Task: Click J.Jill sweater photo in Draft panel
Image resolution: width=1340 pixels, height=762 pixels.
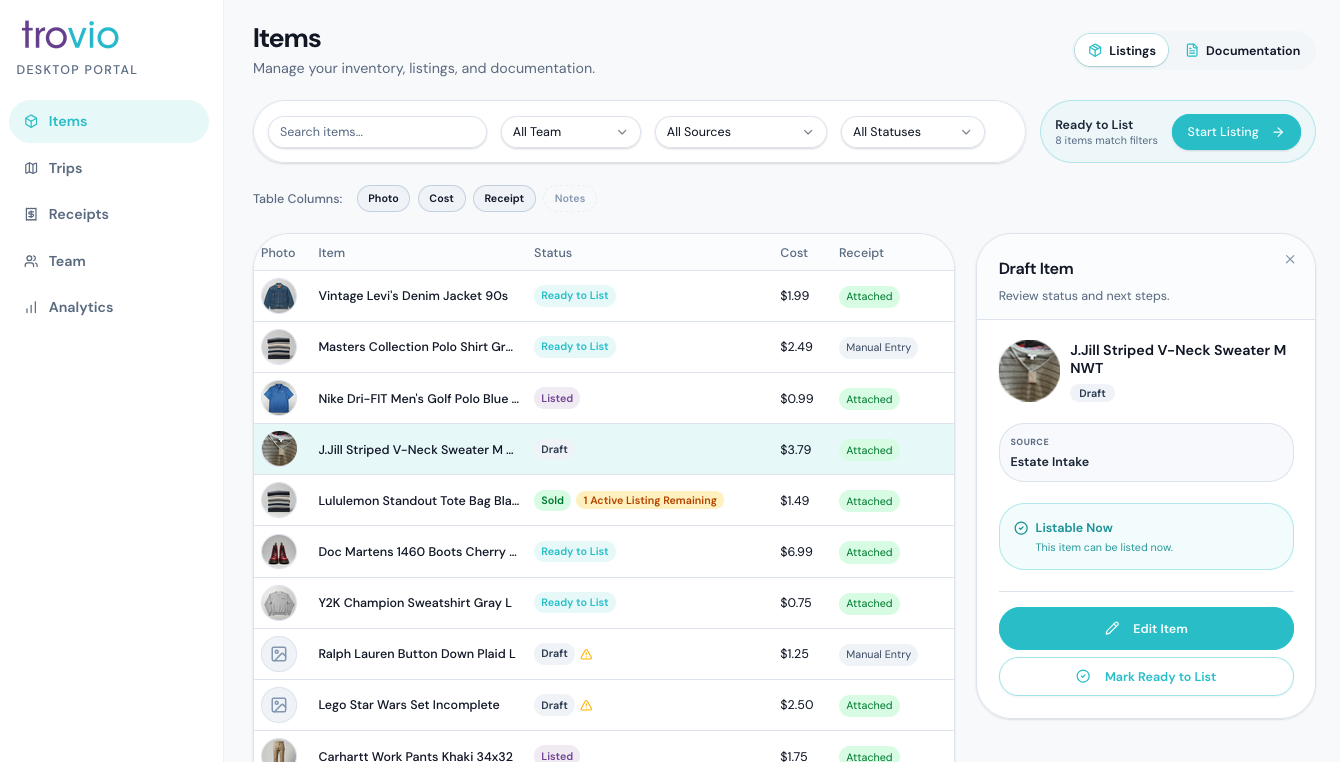Action: [1029, 371]
